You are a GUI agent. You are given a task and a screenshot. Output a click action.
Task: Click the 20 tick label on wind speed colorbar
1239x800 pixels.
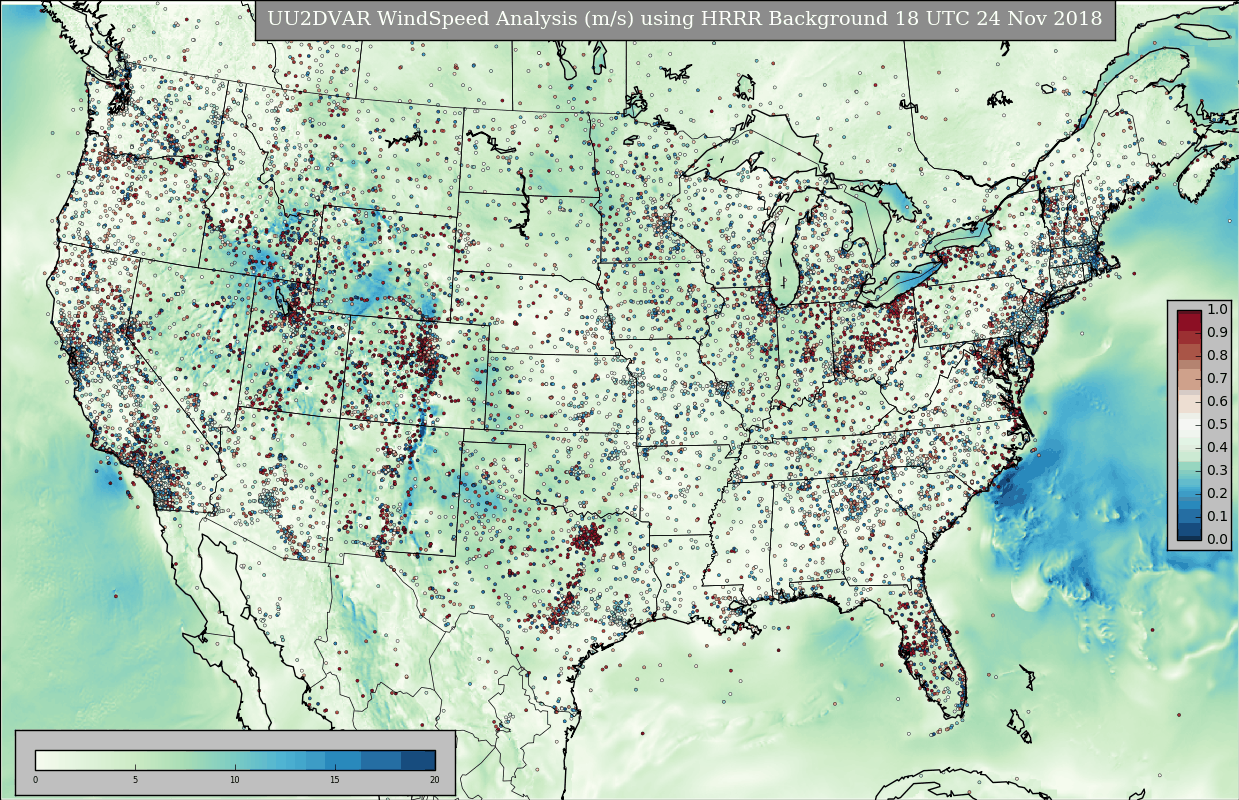click(x=435, y=779)
